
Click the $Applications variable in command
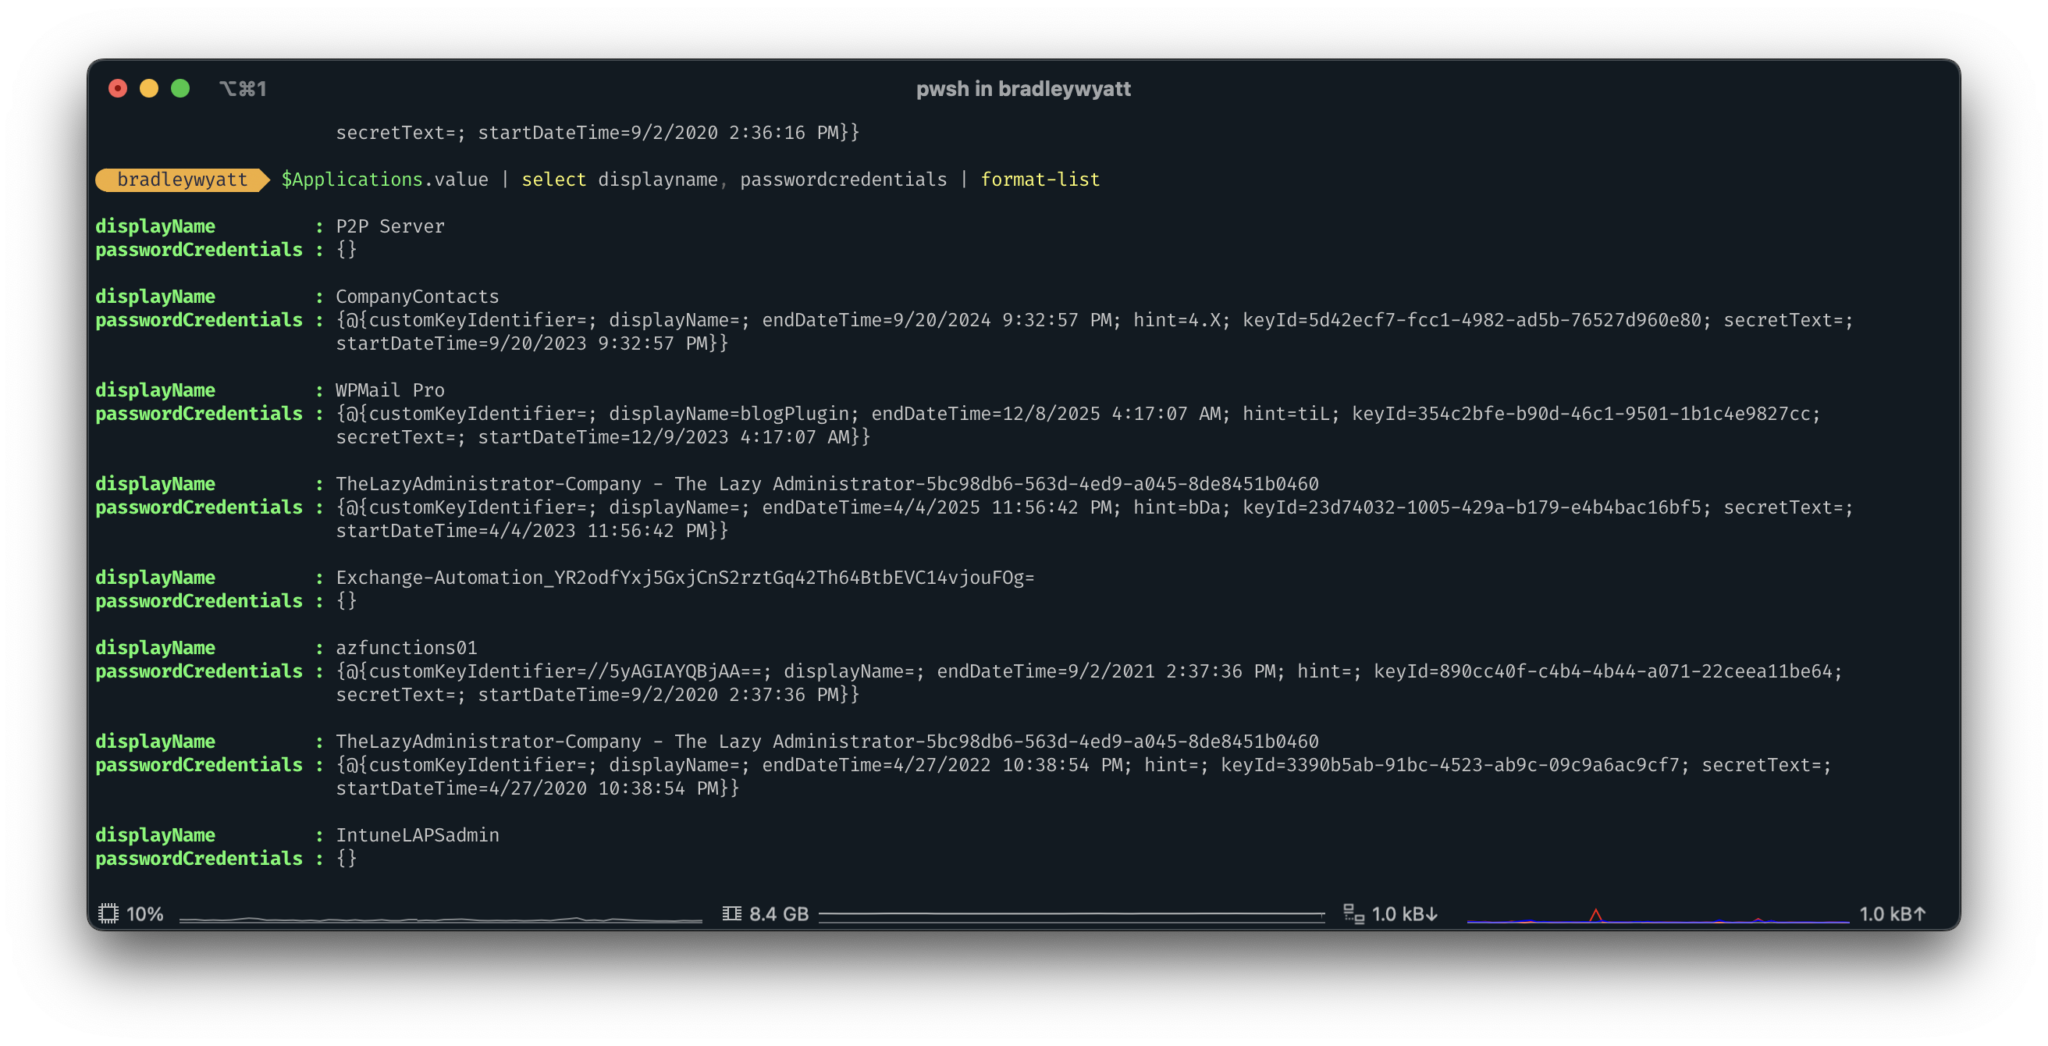coord(352,179)
